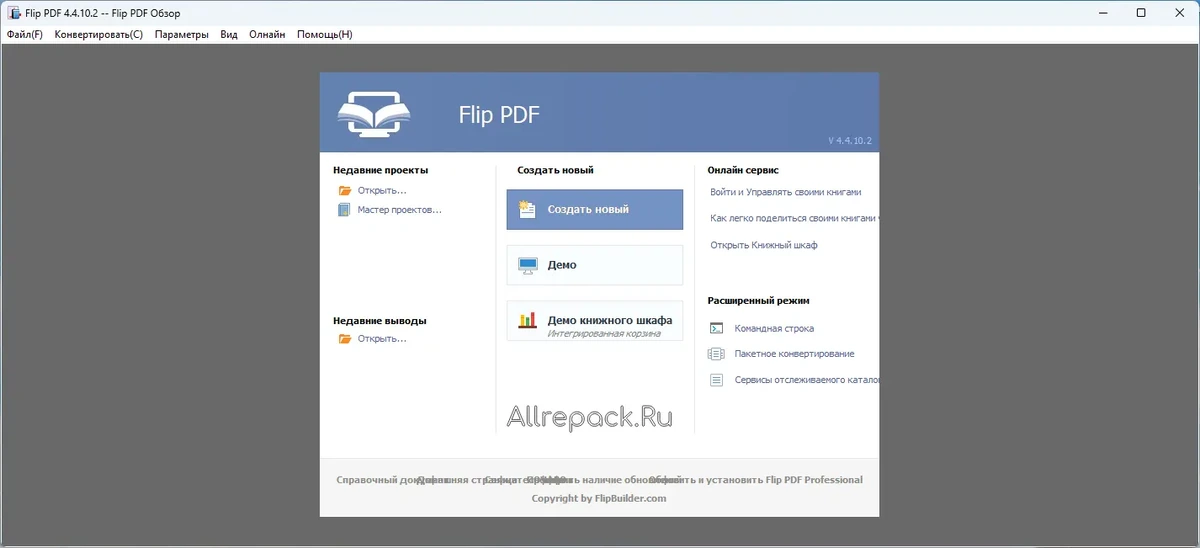
Task: Open the Параметры menu
Action: pos(182,34)
